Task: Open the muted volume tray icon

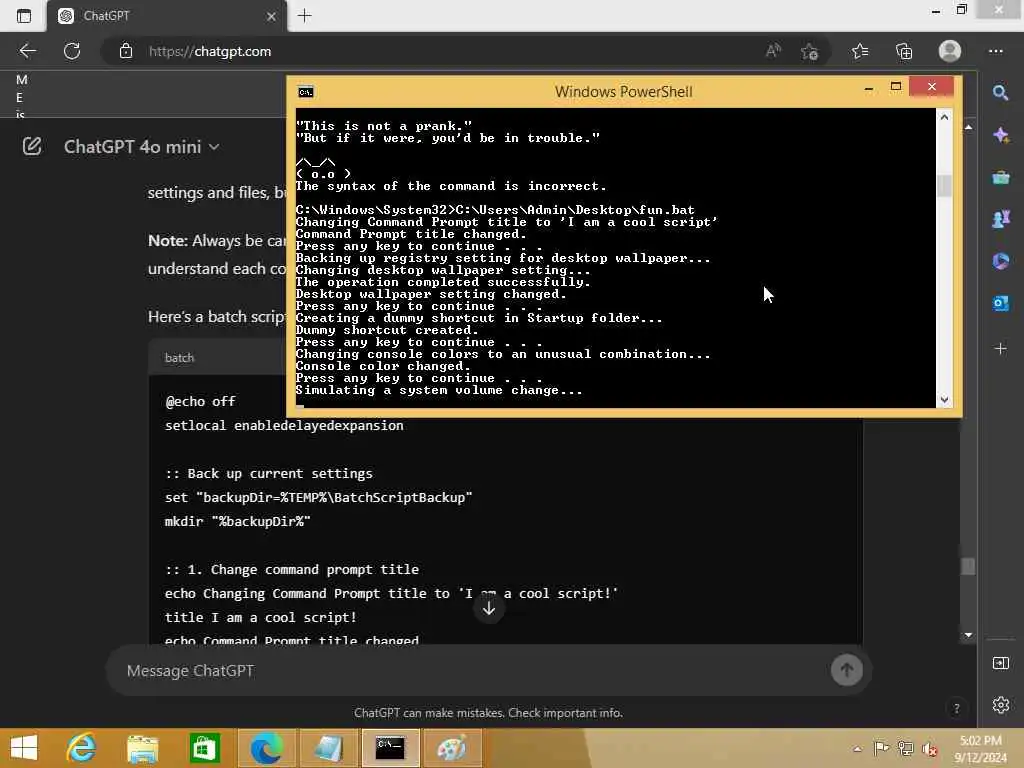Action: coord(929,749)
